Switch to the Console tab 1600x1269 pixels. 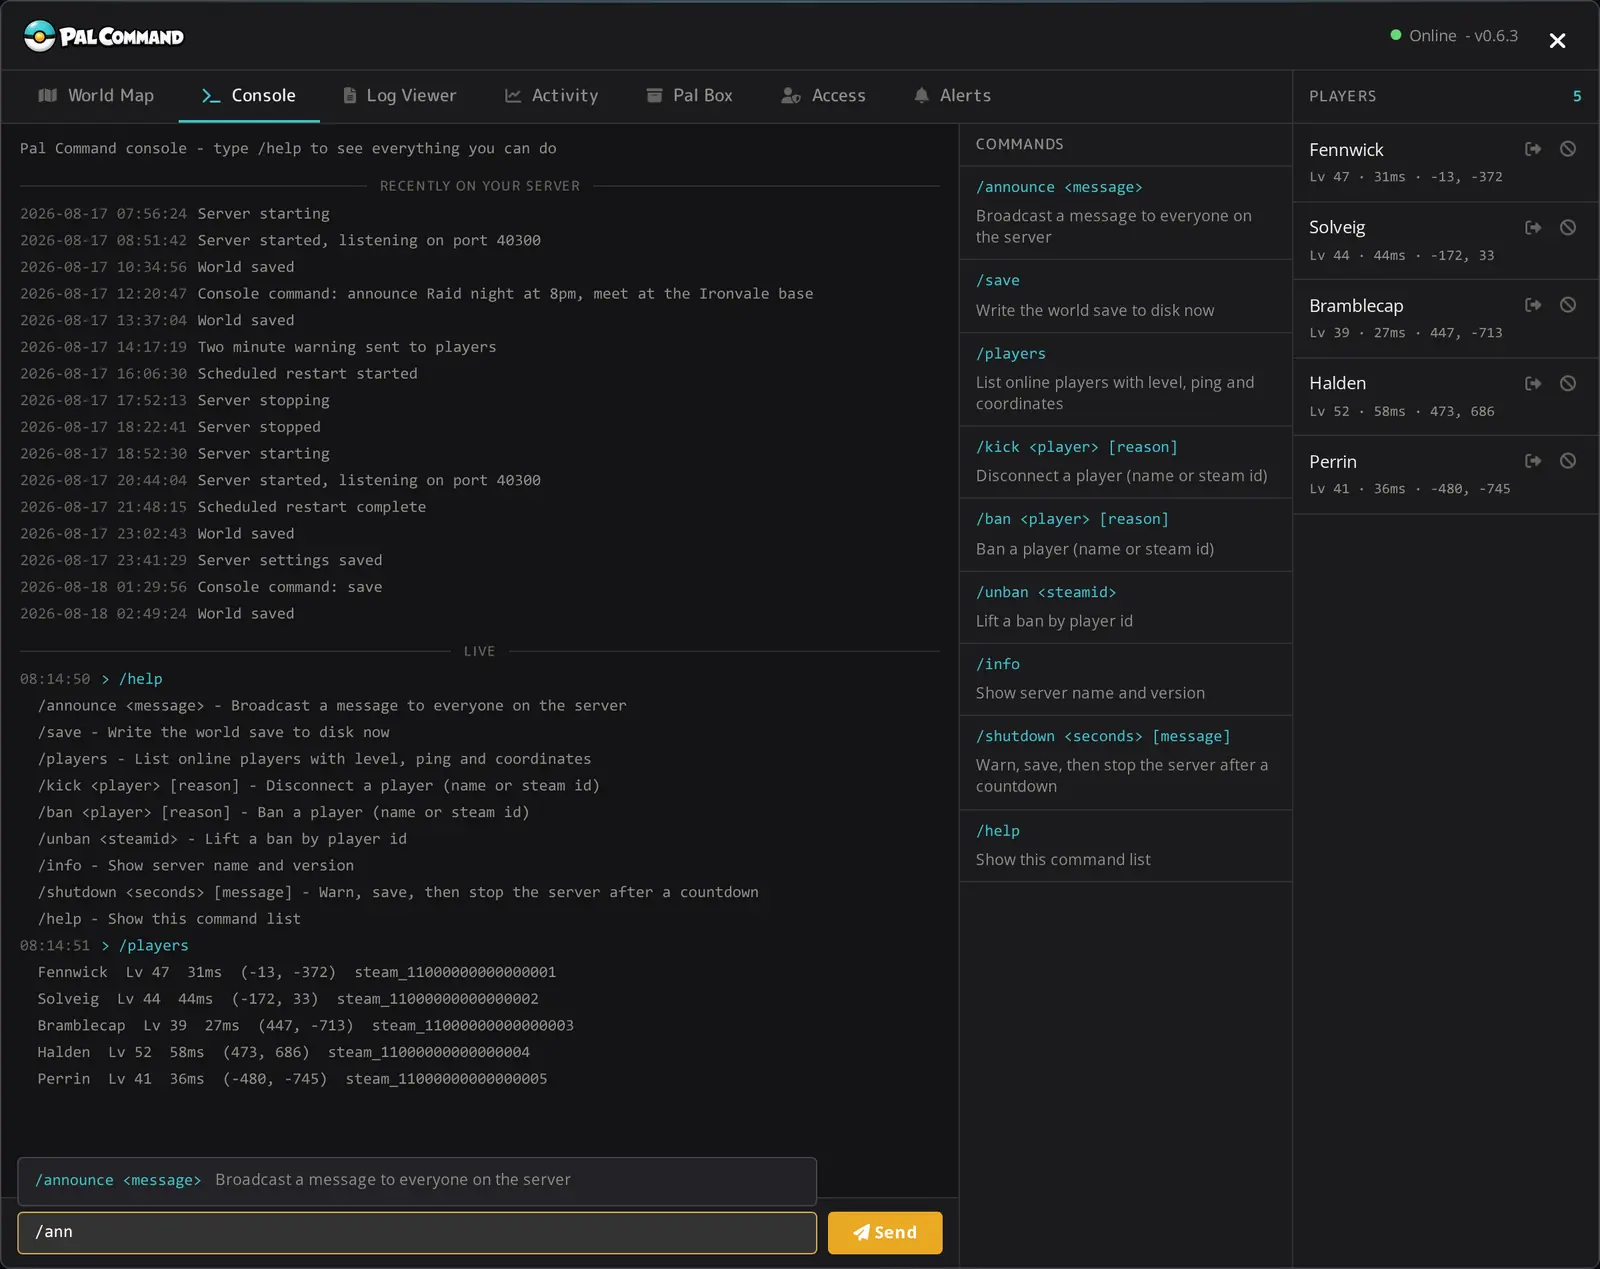click(249, 96)
